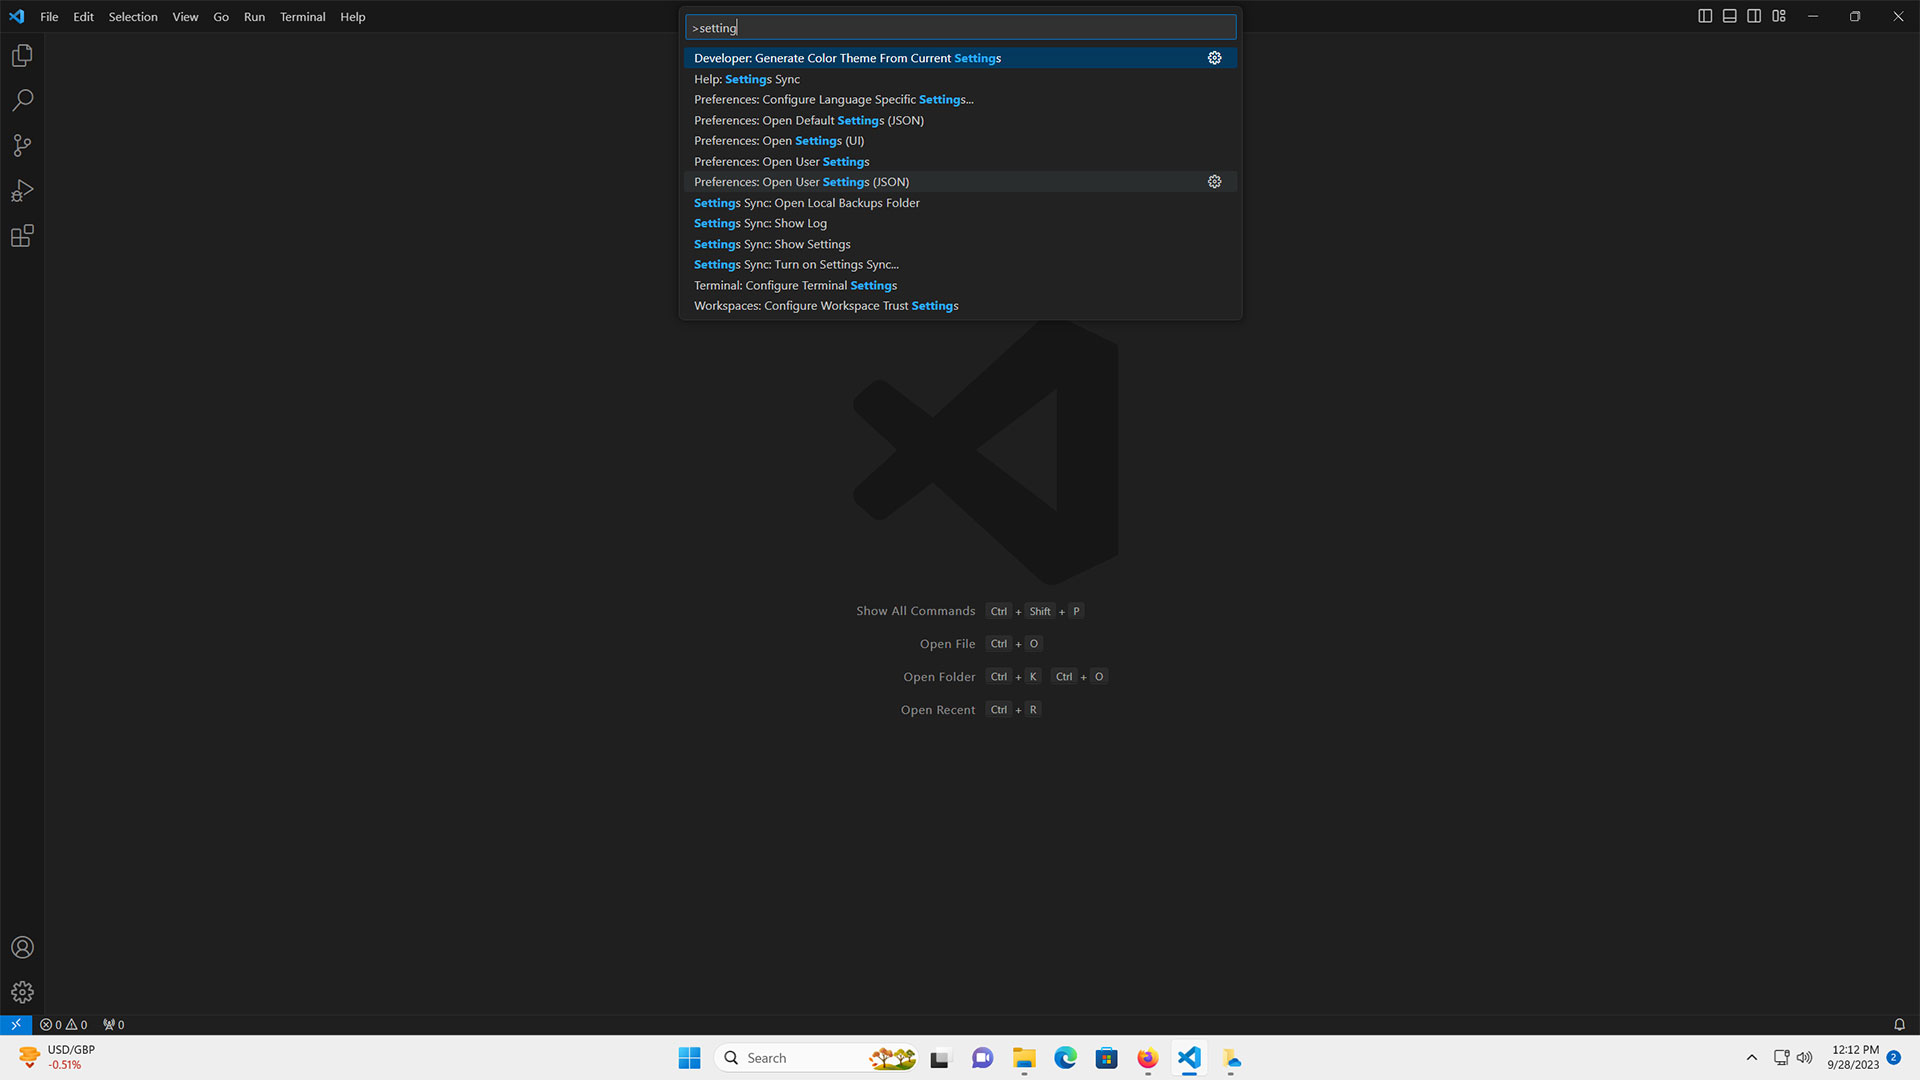Image resolution: width=1920 pixels, height=1080 pixels.
Task: Open Notifications from the status bar bell
Action: pyautogui.click(x=1899, y=1024)
